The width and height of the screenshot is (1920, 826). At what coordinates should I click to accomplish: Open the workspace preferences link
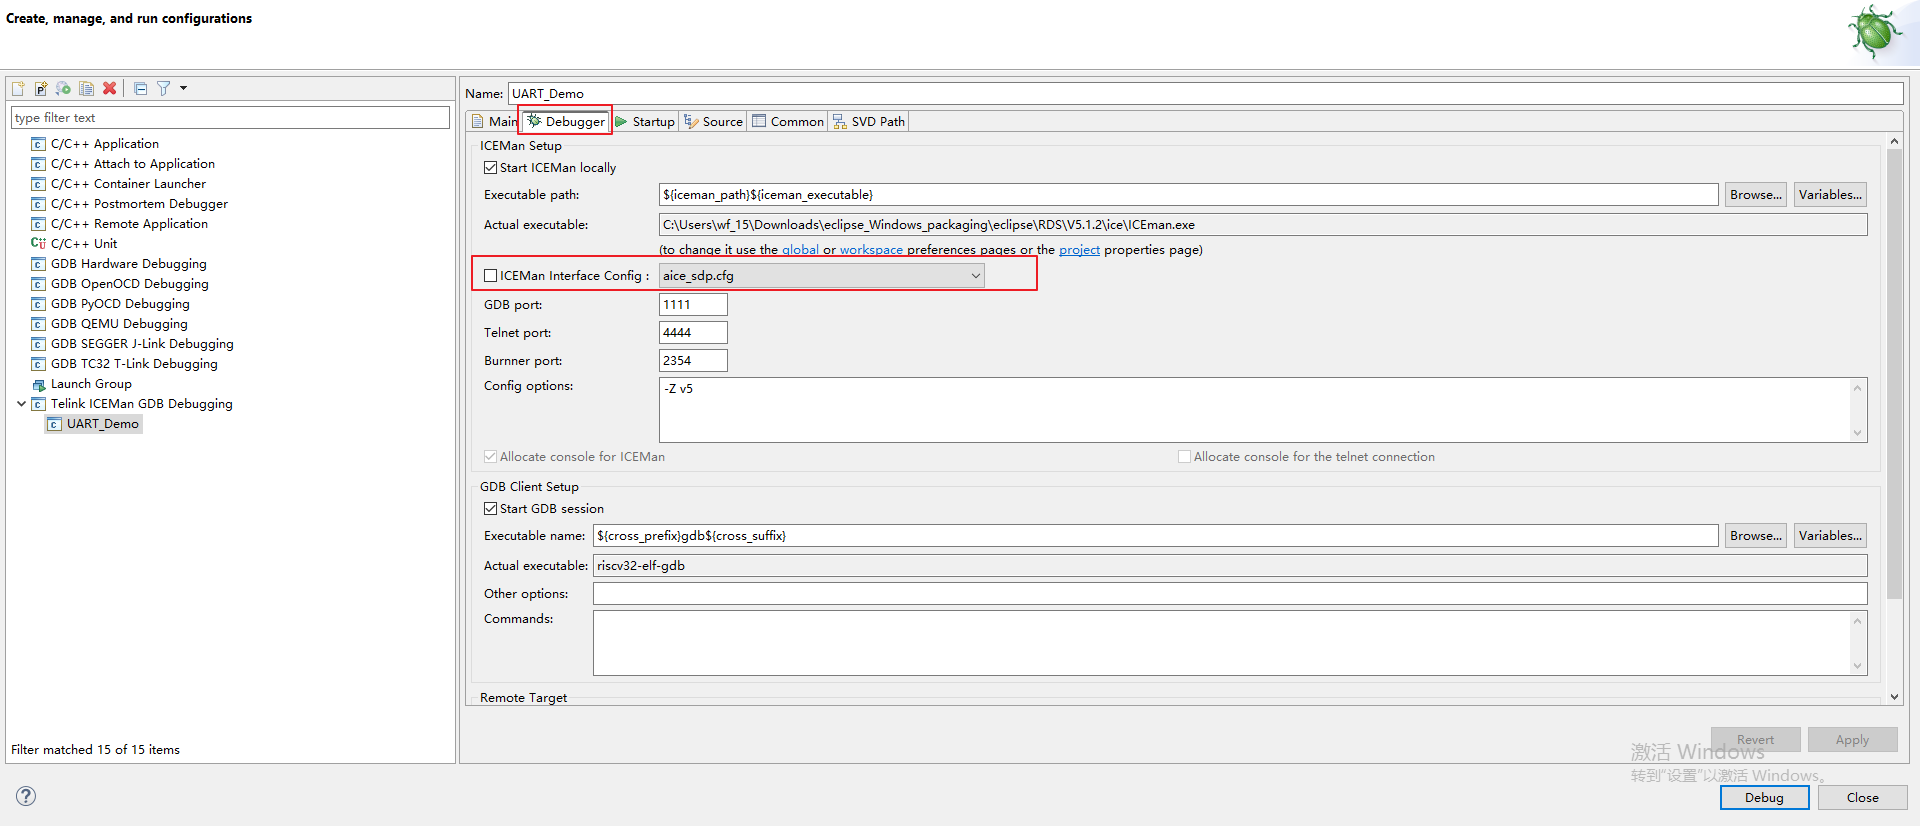(871, 250)
